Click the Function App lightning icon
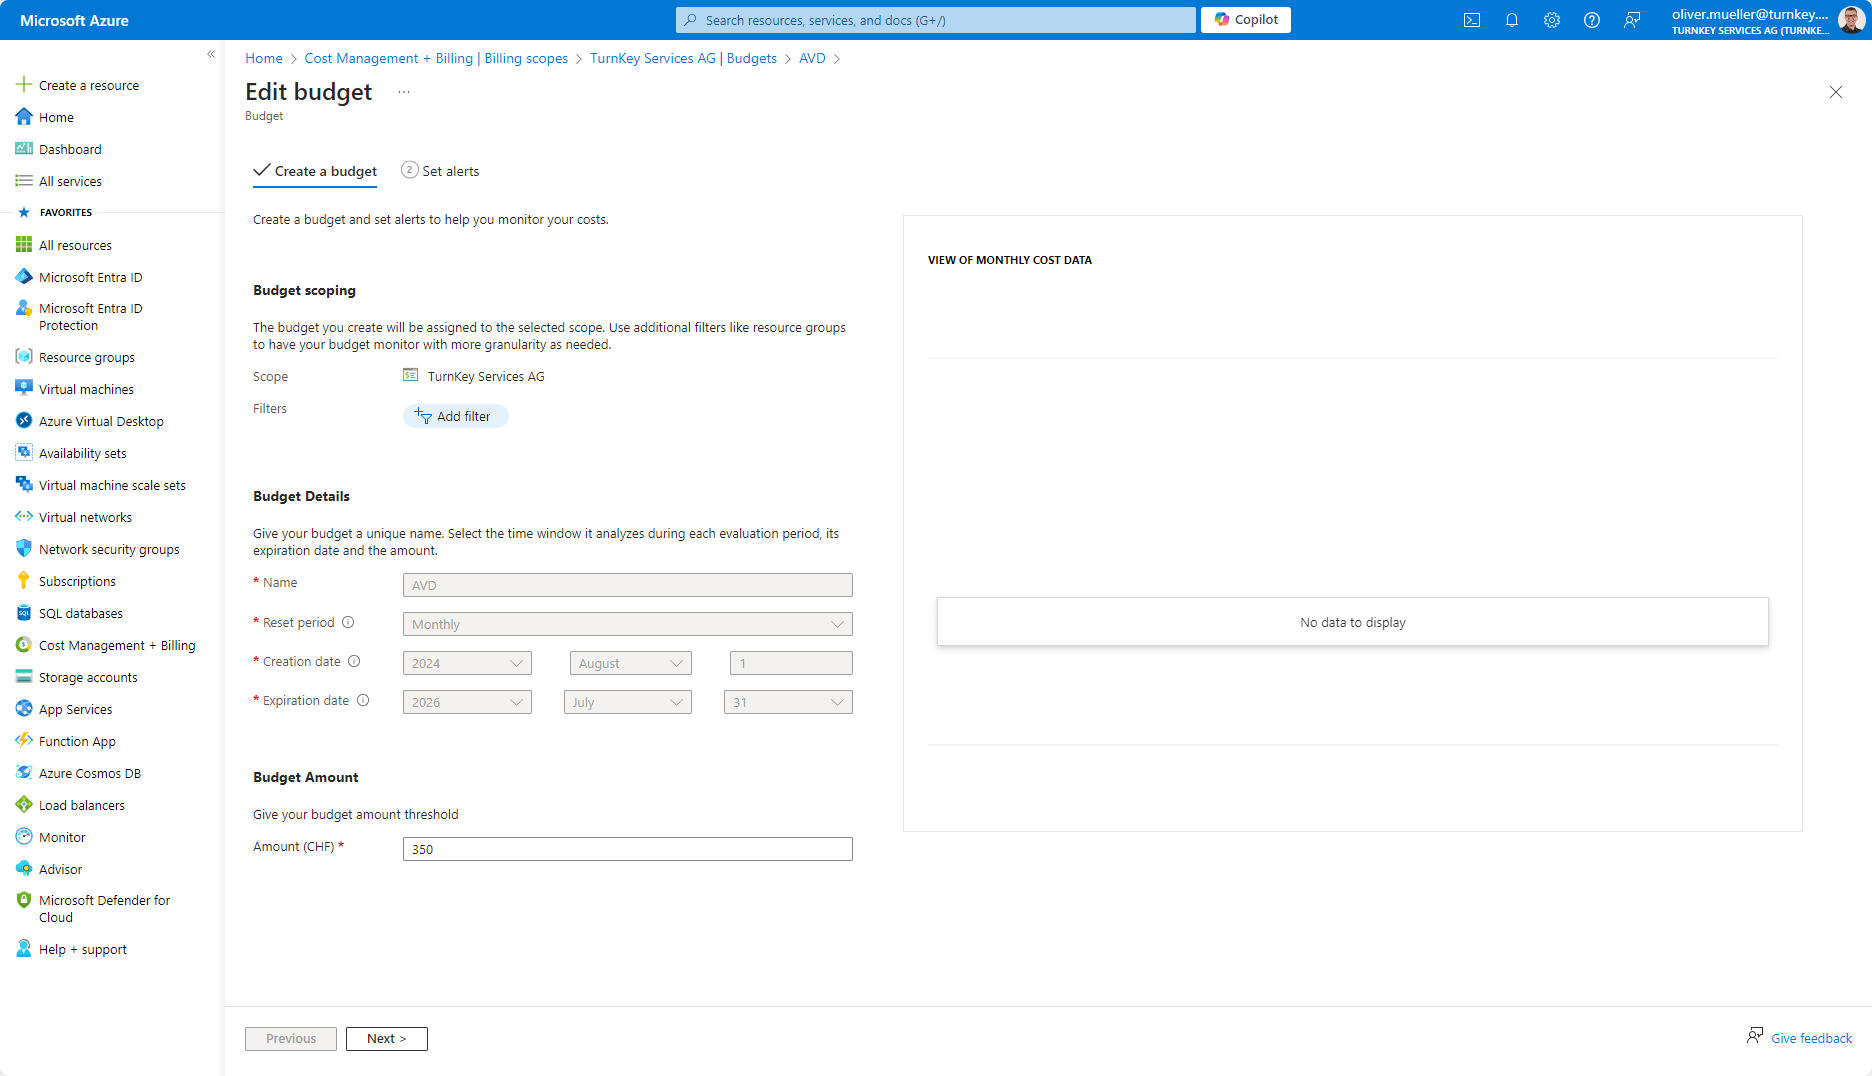1872x1076 pixels. tap(24, 741)
